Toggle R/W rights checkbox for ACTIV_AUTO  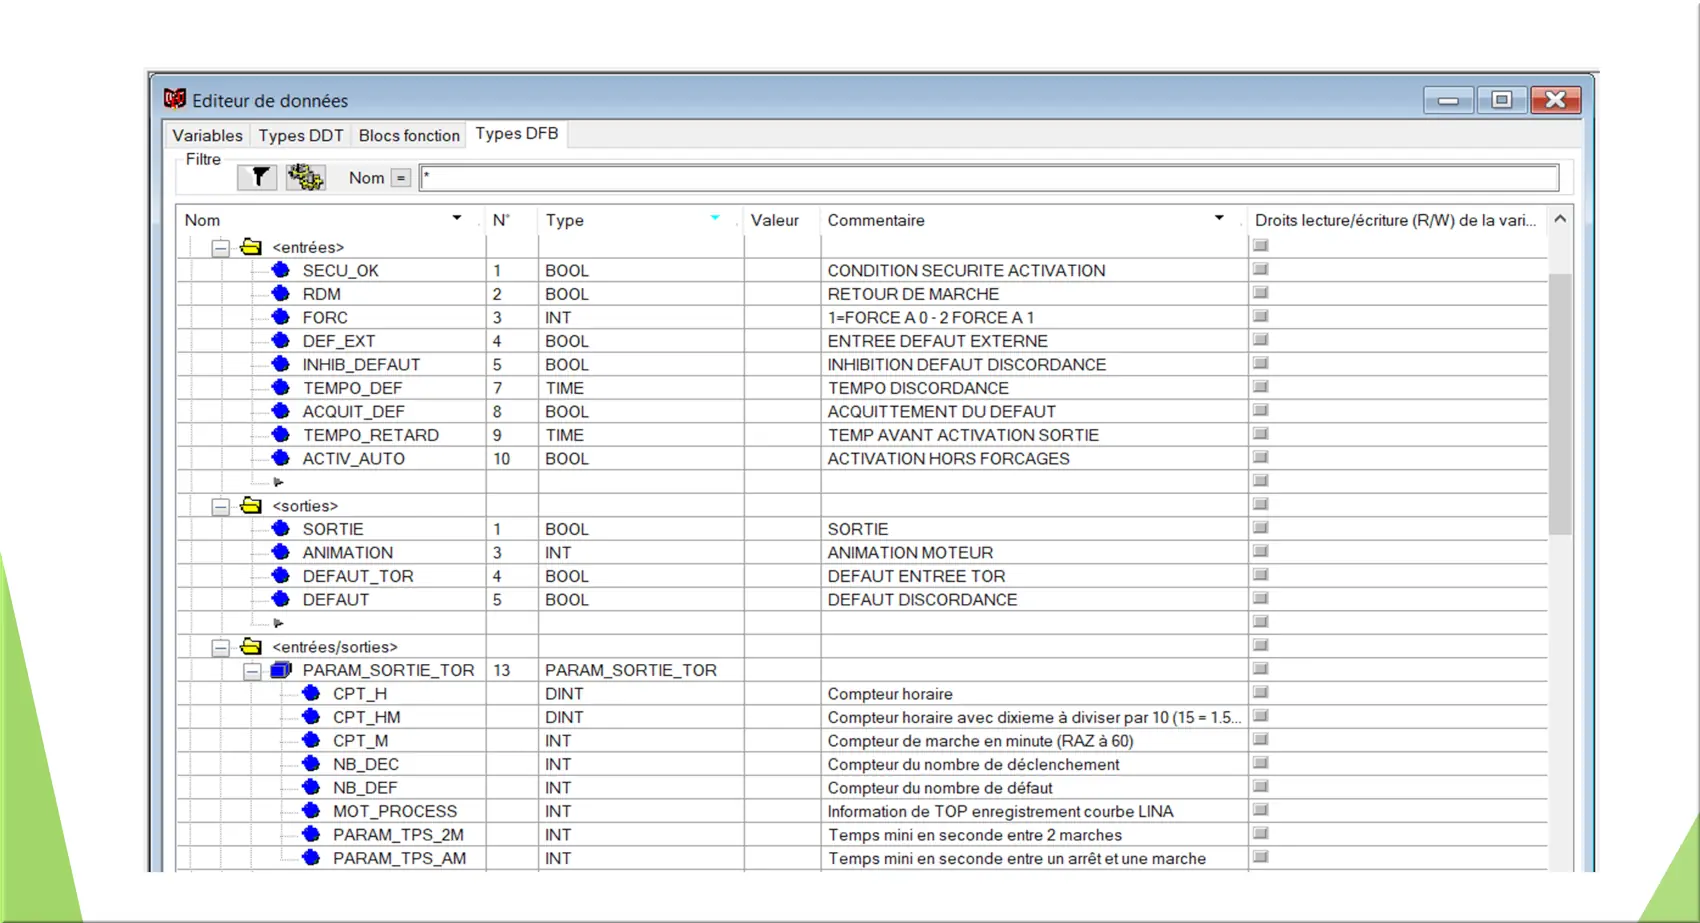pyautogui.click(x=1261, y=457)
